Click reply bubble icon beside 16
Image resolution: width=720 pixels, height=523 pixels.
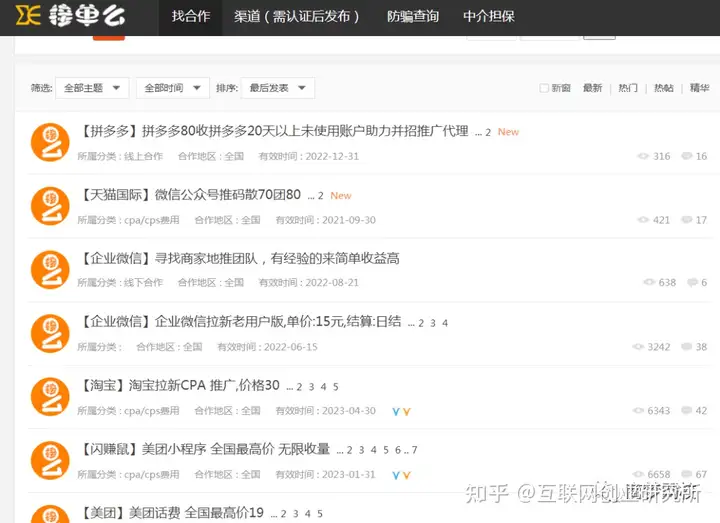tap(686, 156)
